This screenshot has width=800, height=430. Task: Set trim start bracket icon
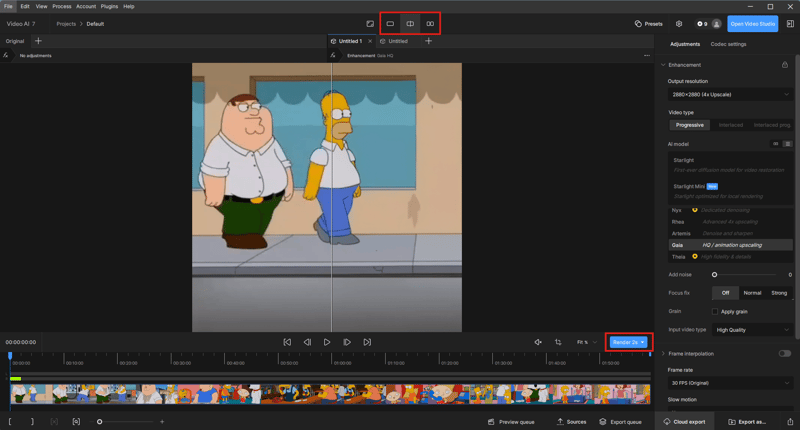tap(10, 422)
